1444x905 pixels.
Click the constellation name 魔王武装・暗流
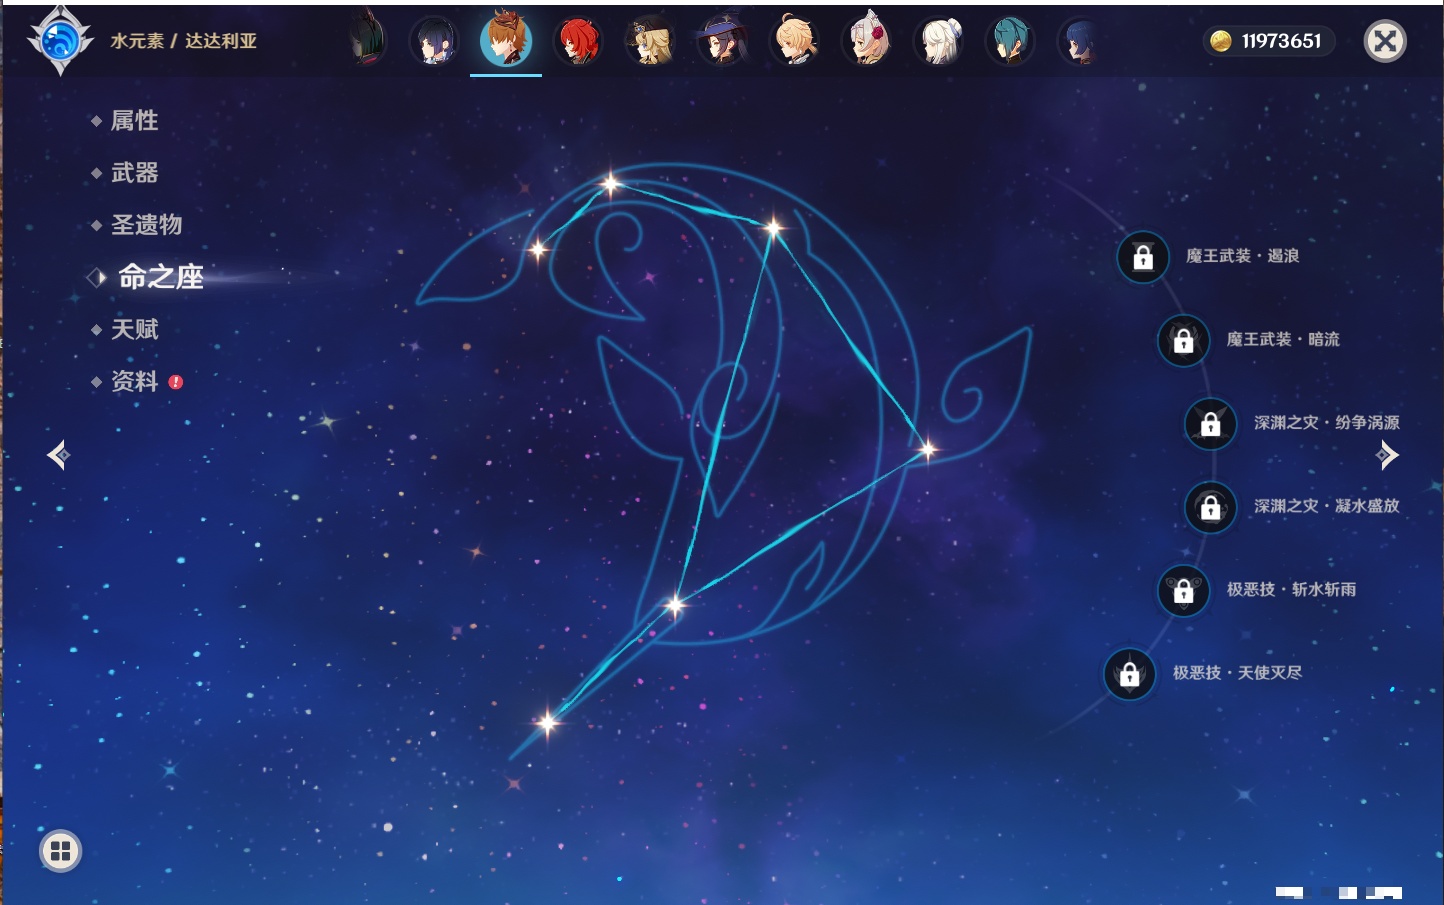[x=1283, y=339]
